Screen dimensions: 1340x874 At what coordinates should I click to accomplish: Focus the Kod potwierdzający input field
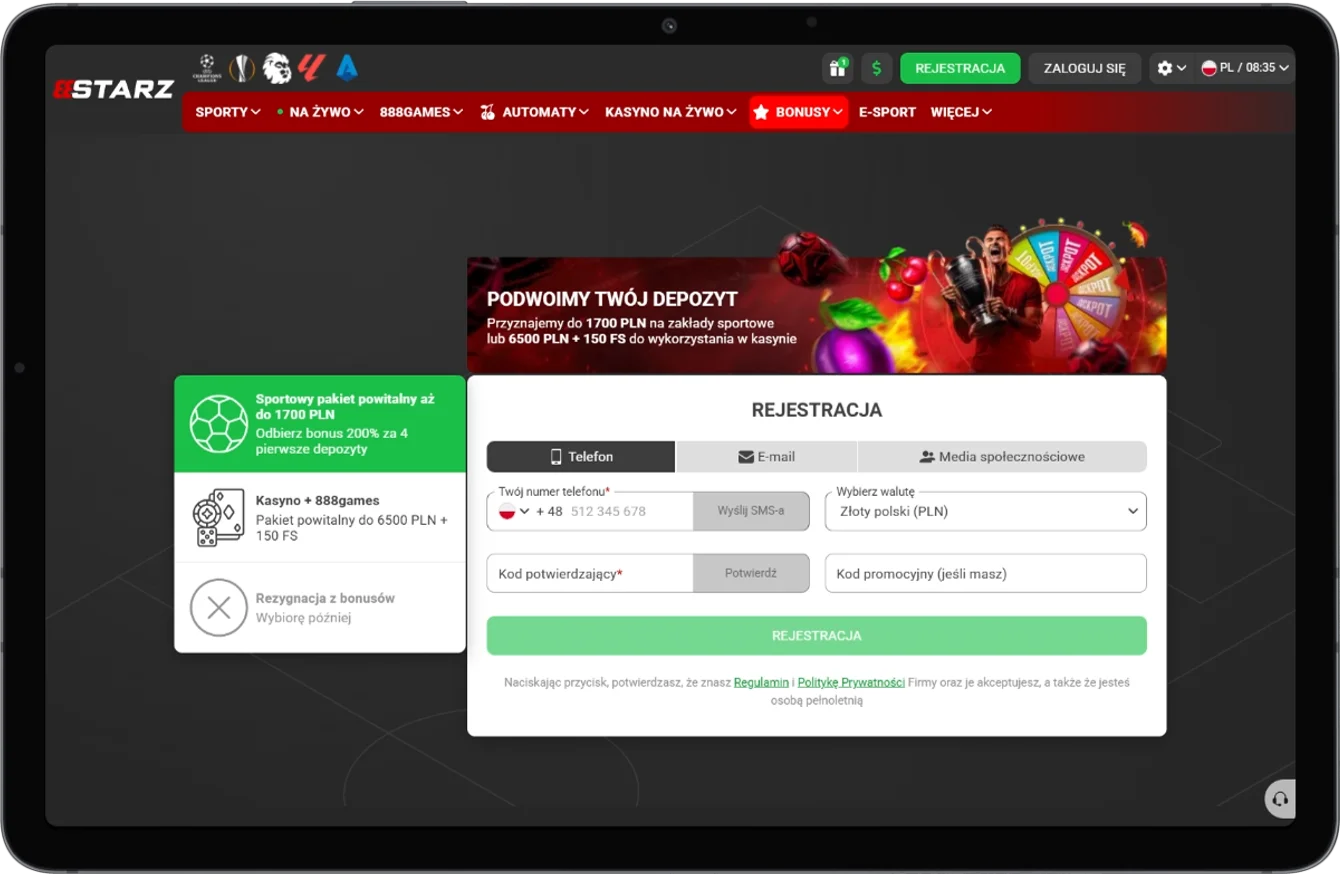[x=590, y=574]
